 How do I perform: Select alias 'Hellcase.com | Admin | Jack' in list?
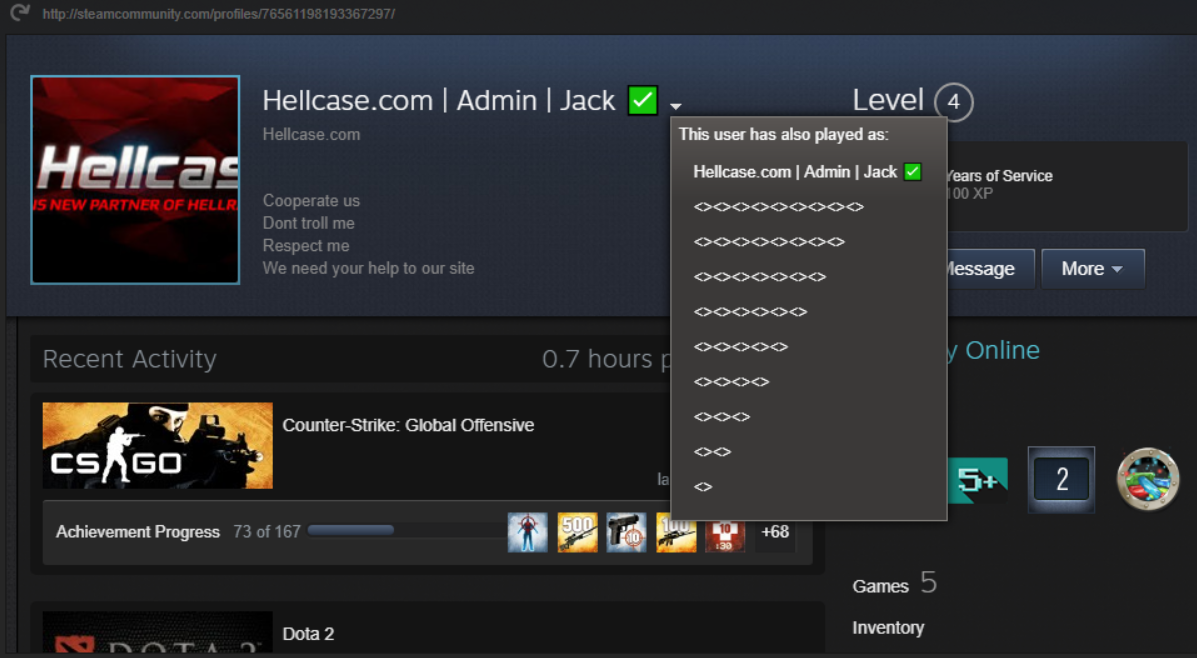807,172
